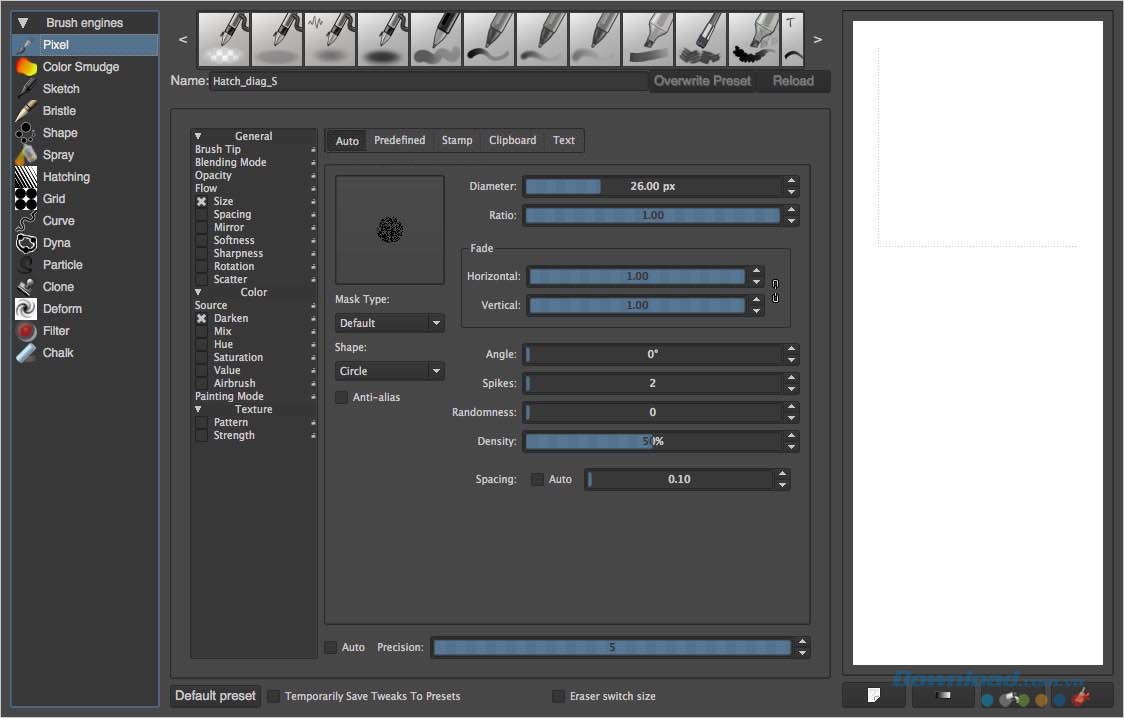Choose the Dyna brush engine icon
The width and height of the screenshot is (1124, 718).
26,243
